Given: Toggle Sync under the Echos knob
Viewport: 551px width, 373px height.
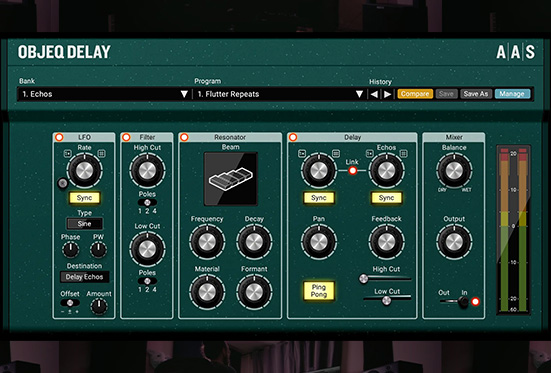Looking at the screenshot, I should click(x=387, y=198).
